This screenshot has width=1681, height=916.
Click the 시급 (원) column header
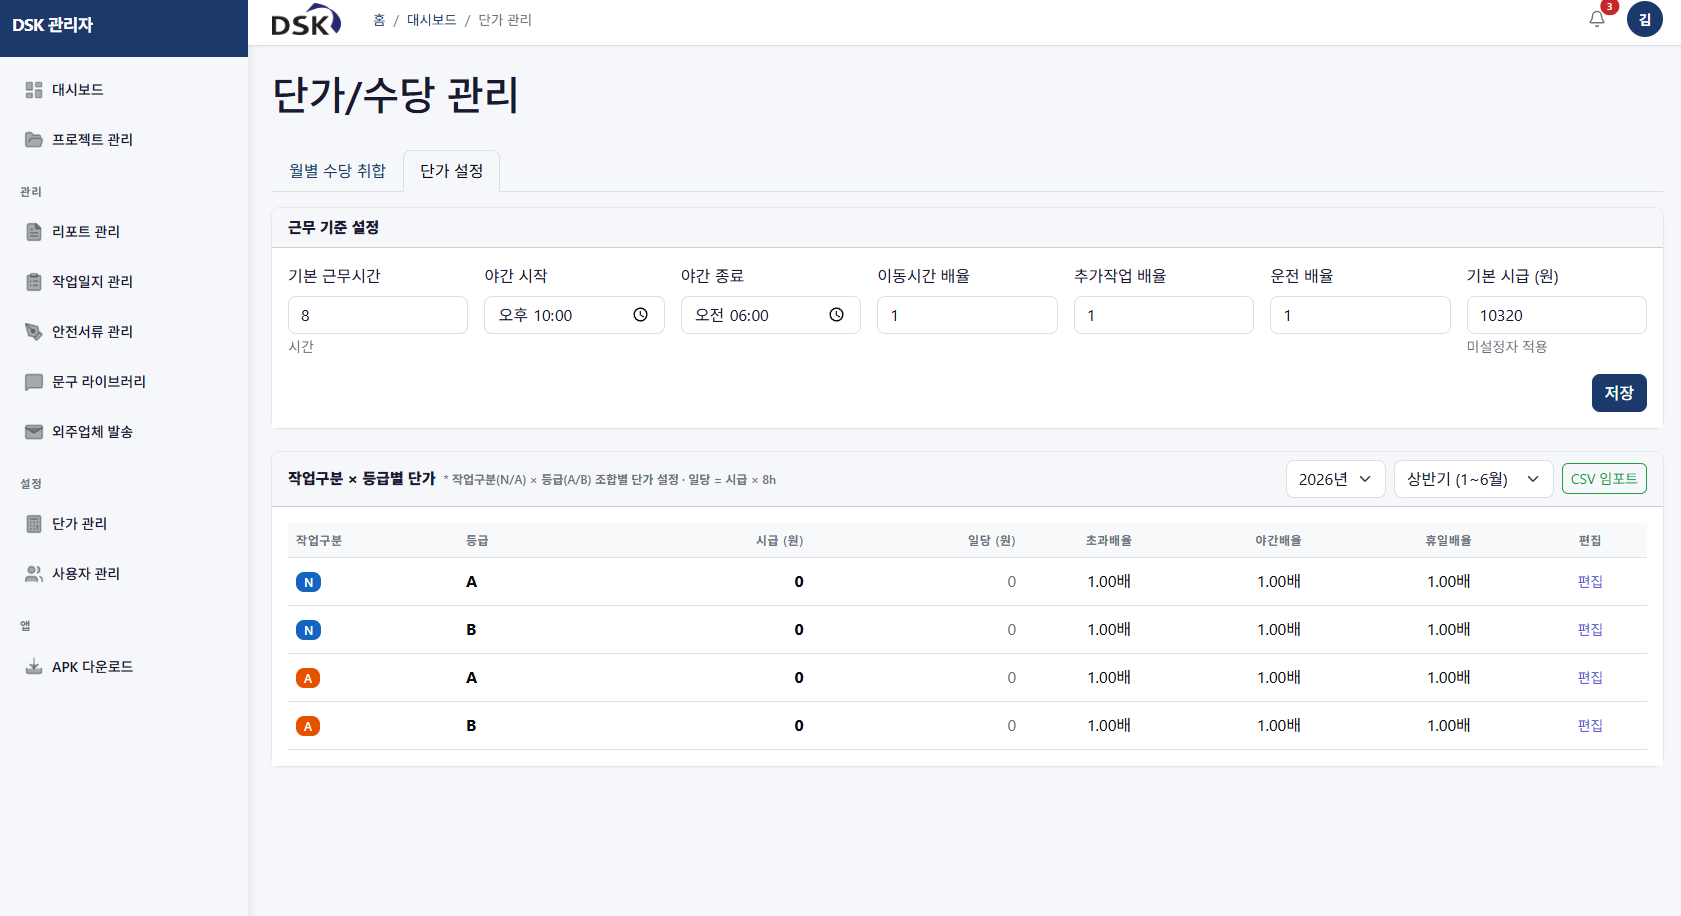(779, 541)
